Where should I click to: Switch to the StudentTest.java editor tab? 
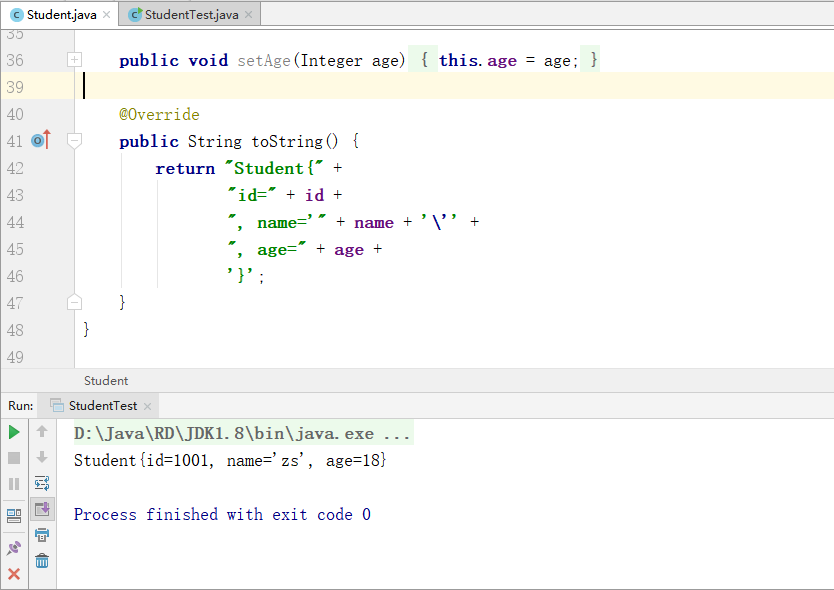pos(190,14)
